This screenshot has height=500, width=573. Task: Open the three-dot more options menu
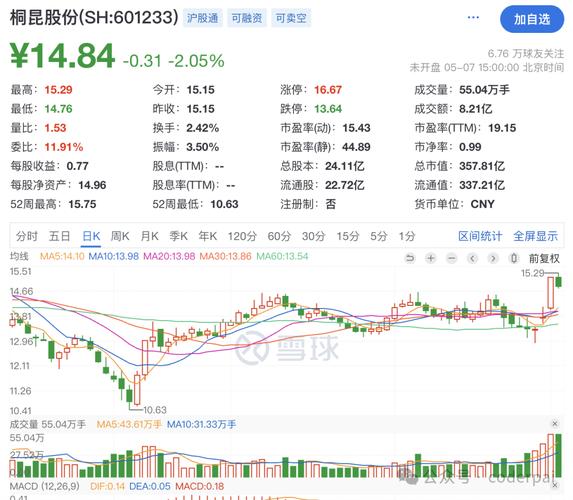[x=473, y=17]
